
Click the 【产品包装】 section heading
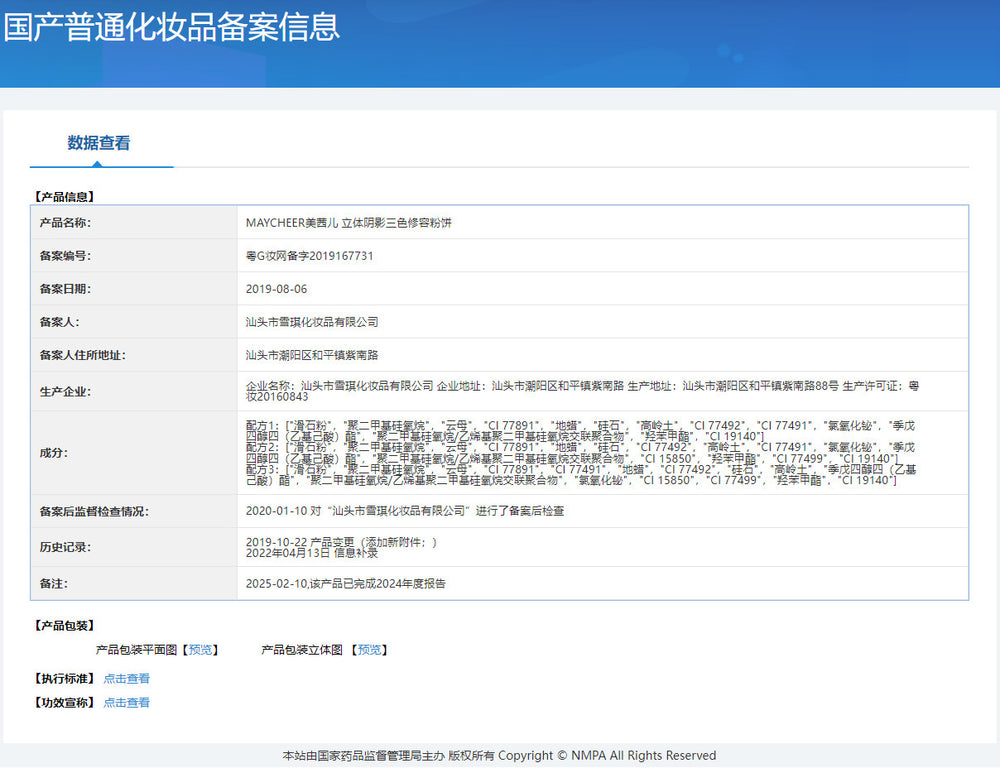(64, 626)
